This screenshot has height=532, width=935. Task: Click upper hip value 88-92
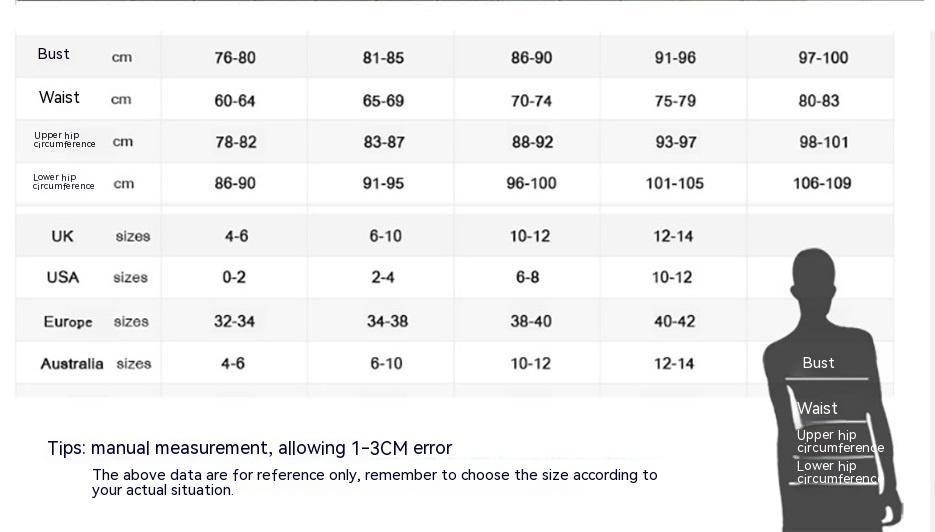tap(532, 142)
